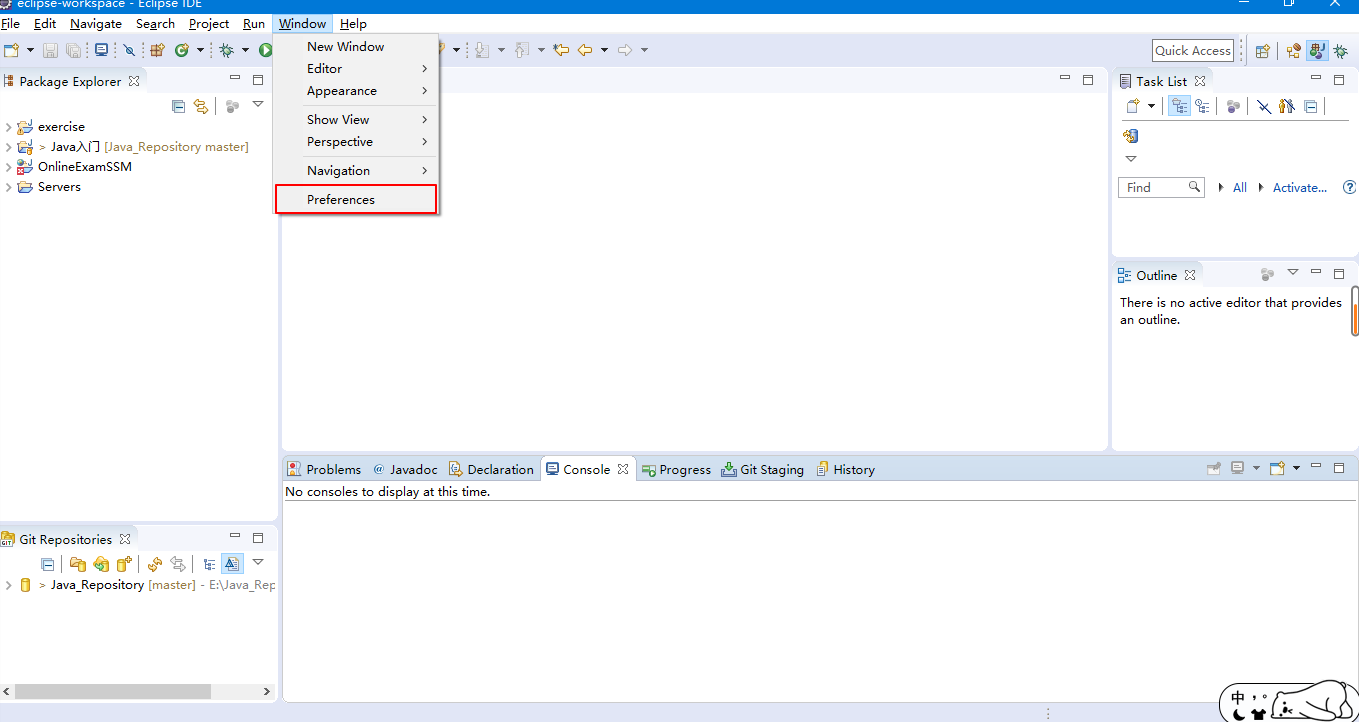Click Open Console icon in Console view
Screen dimensions: 1359x722
click(x=1277, y=468)
